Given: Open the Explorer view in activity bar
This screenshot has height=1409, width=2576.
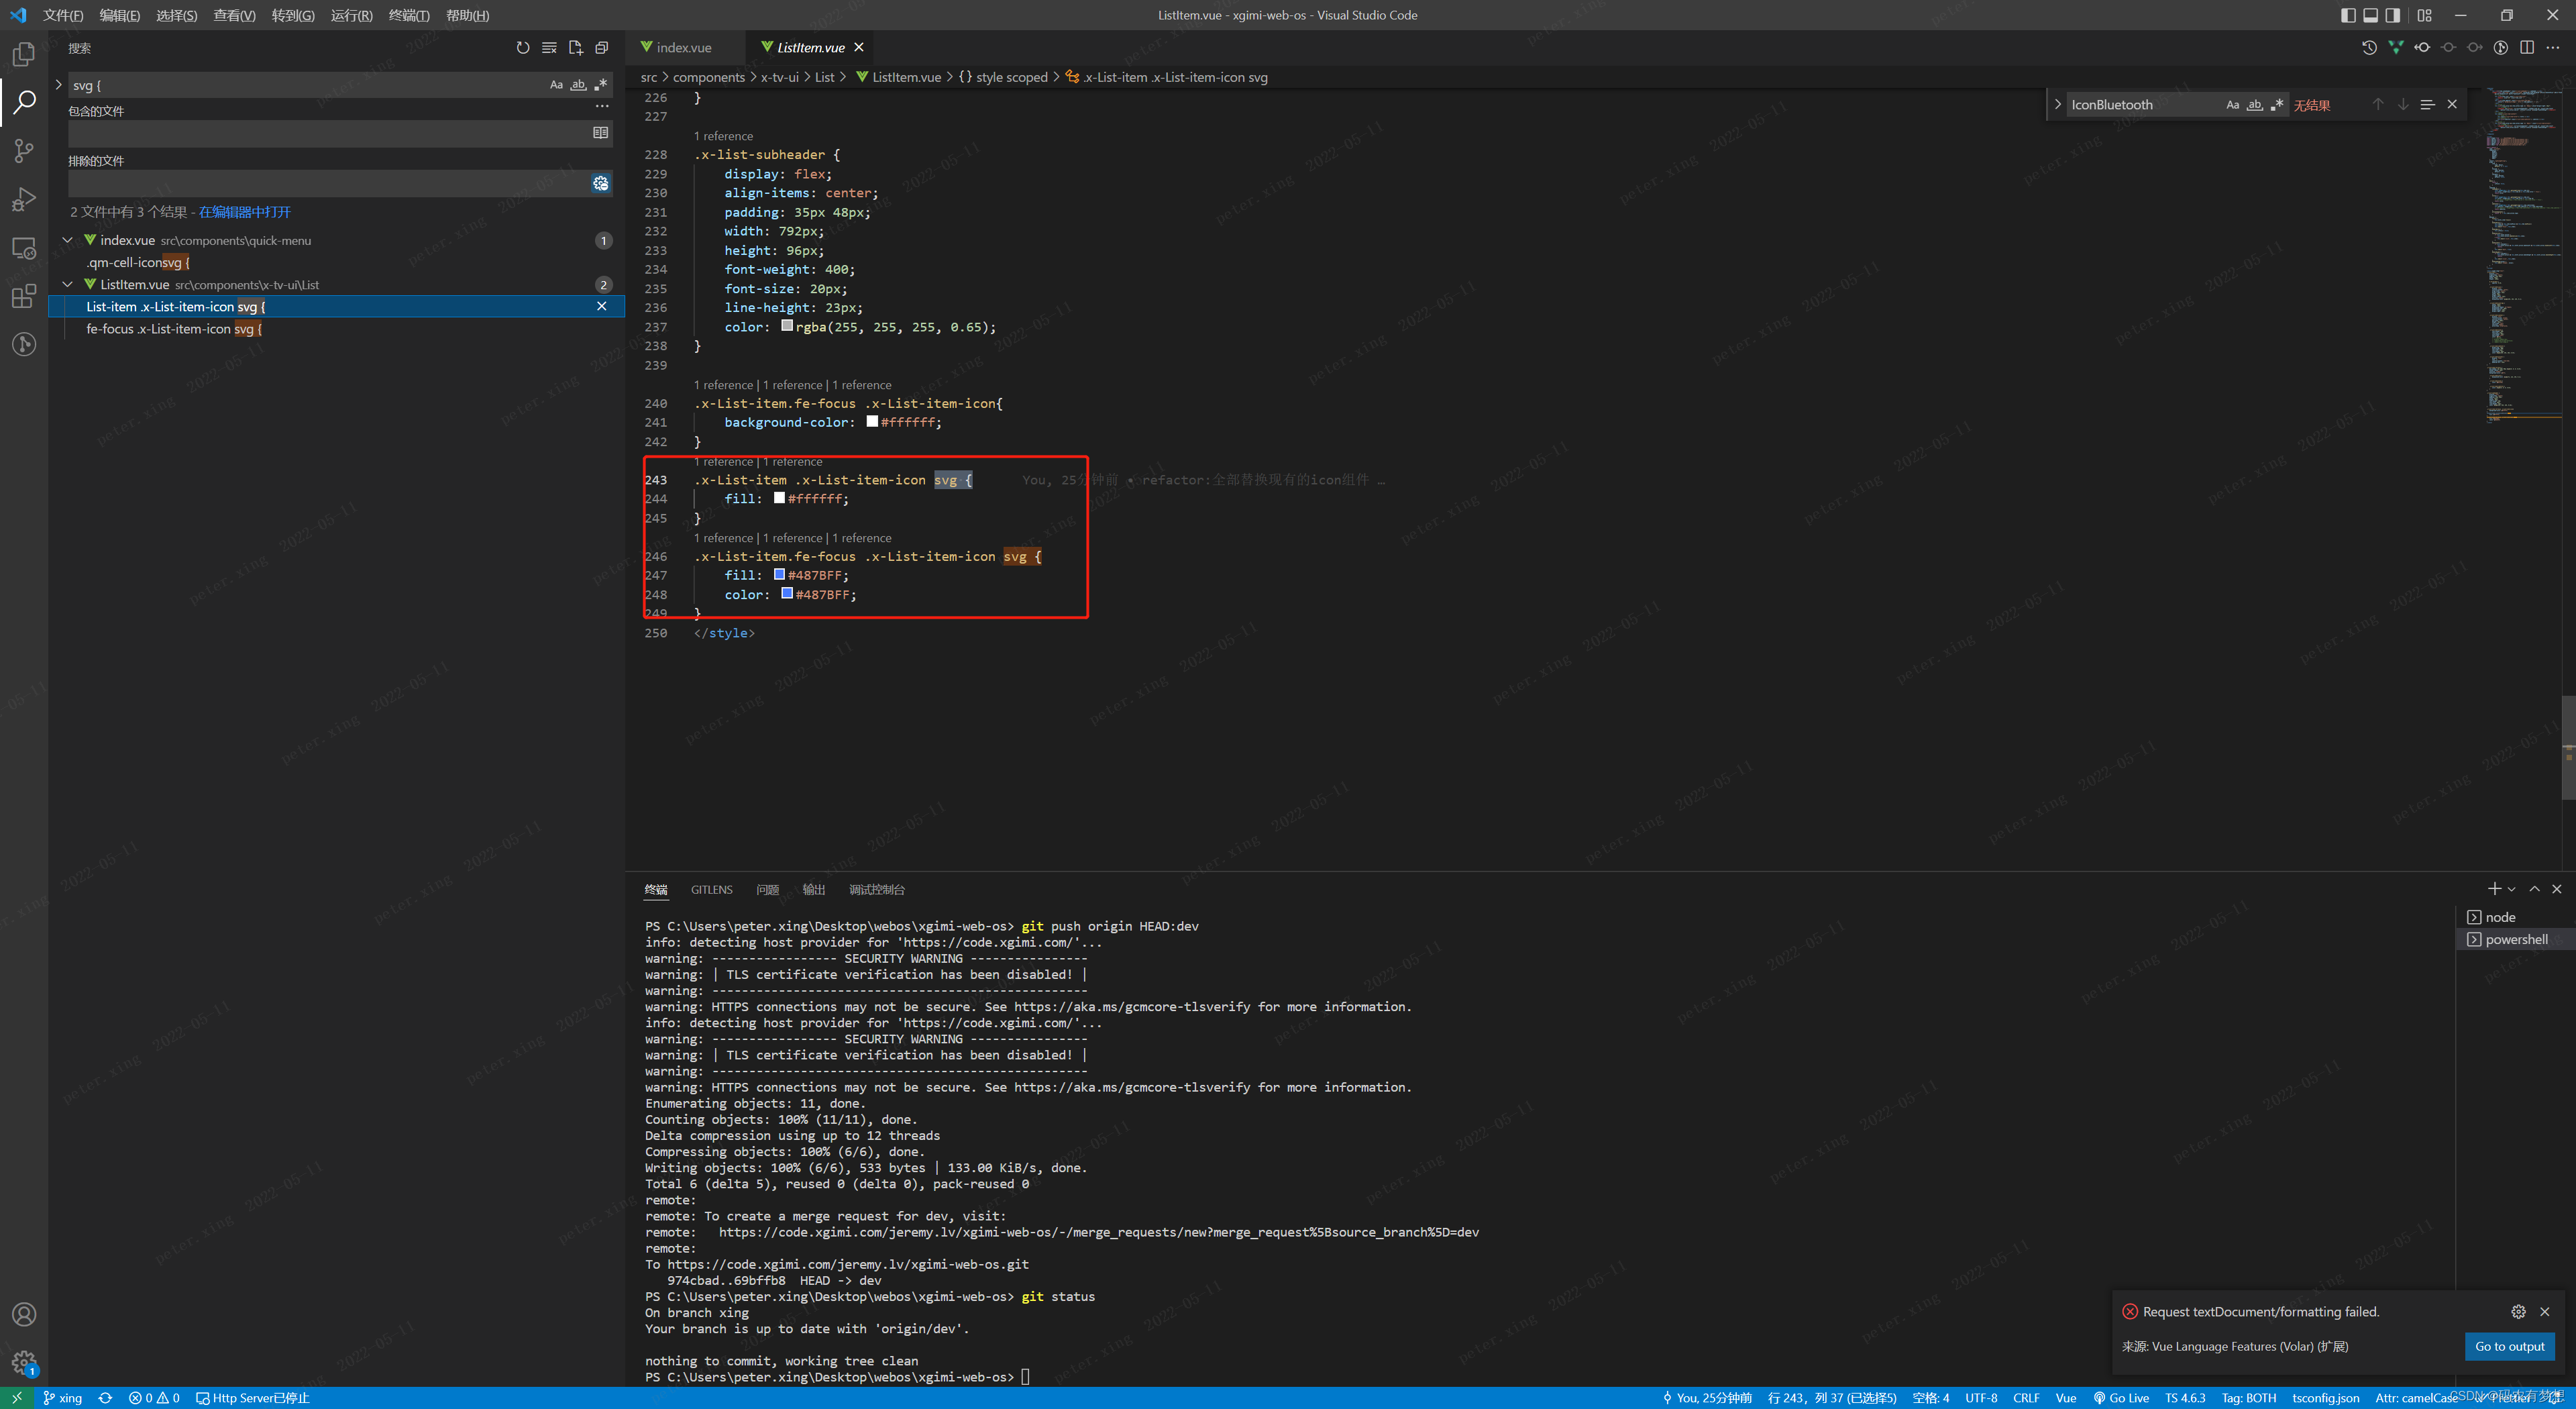Looking at the screenshot, I should [24, 54].
